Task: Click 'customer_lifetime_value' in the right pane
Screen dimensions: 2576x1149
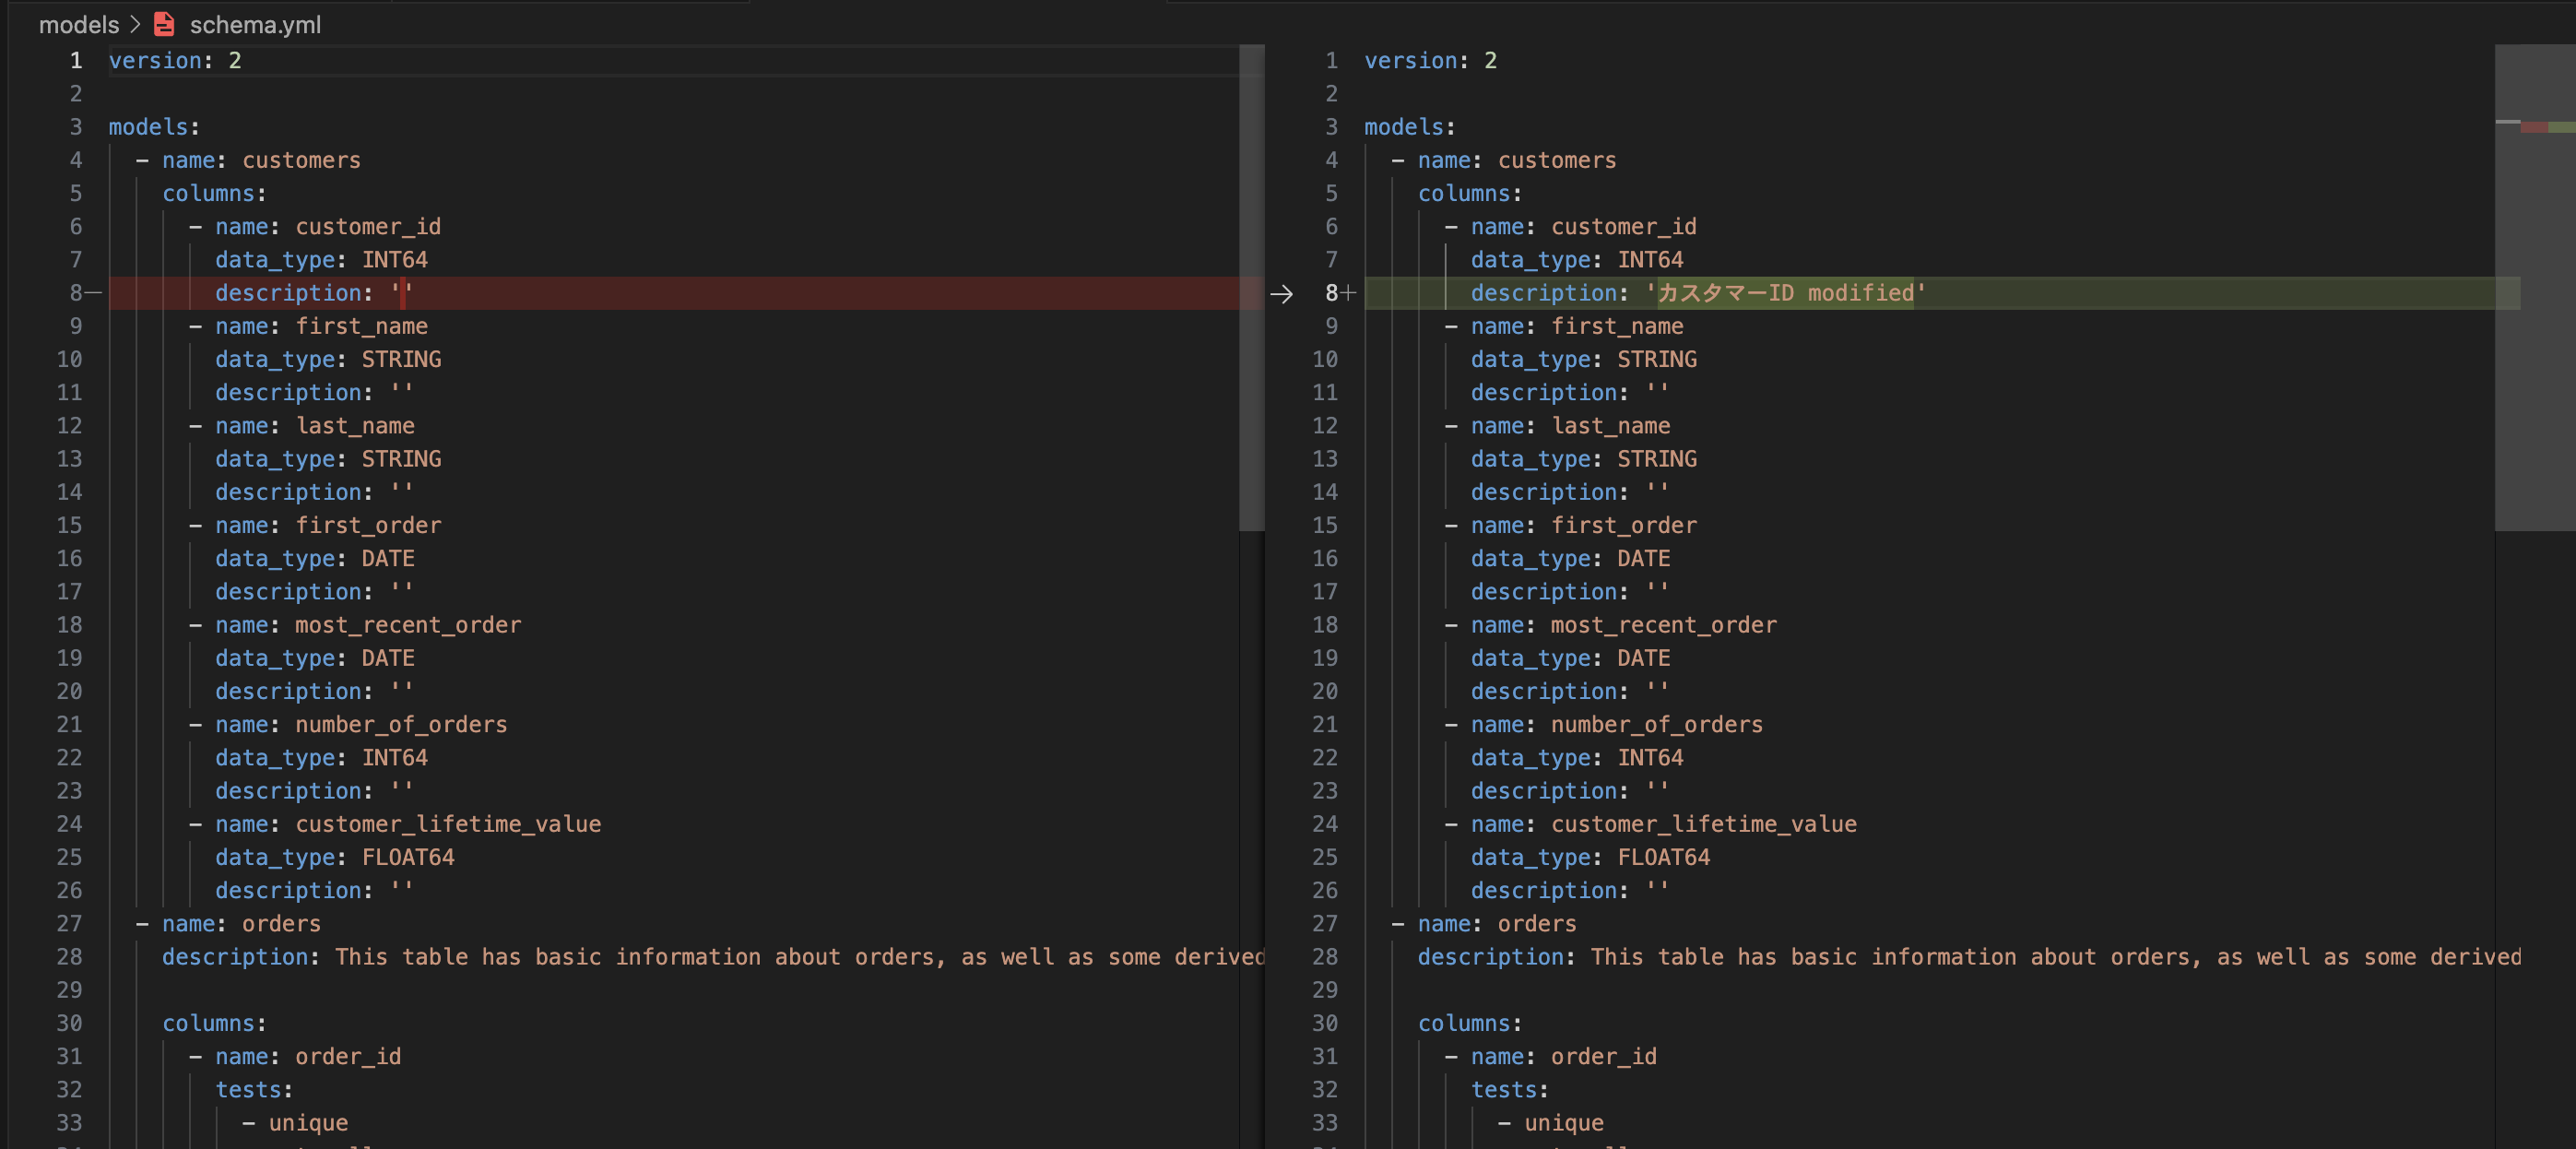Action: pyautogui.click(x=1704, y=824)
